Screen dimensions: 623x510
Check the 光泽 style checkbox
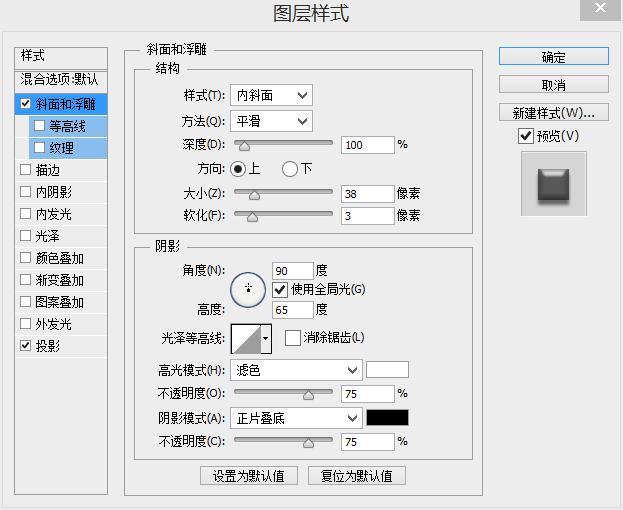click(25, 236)
